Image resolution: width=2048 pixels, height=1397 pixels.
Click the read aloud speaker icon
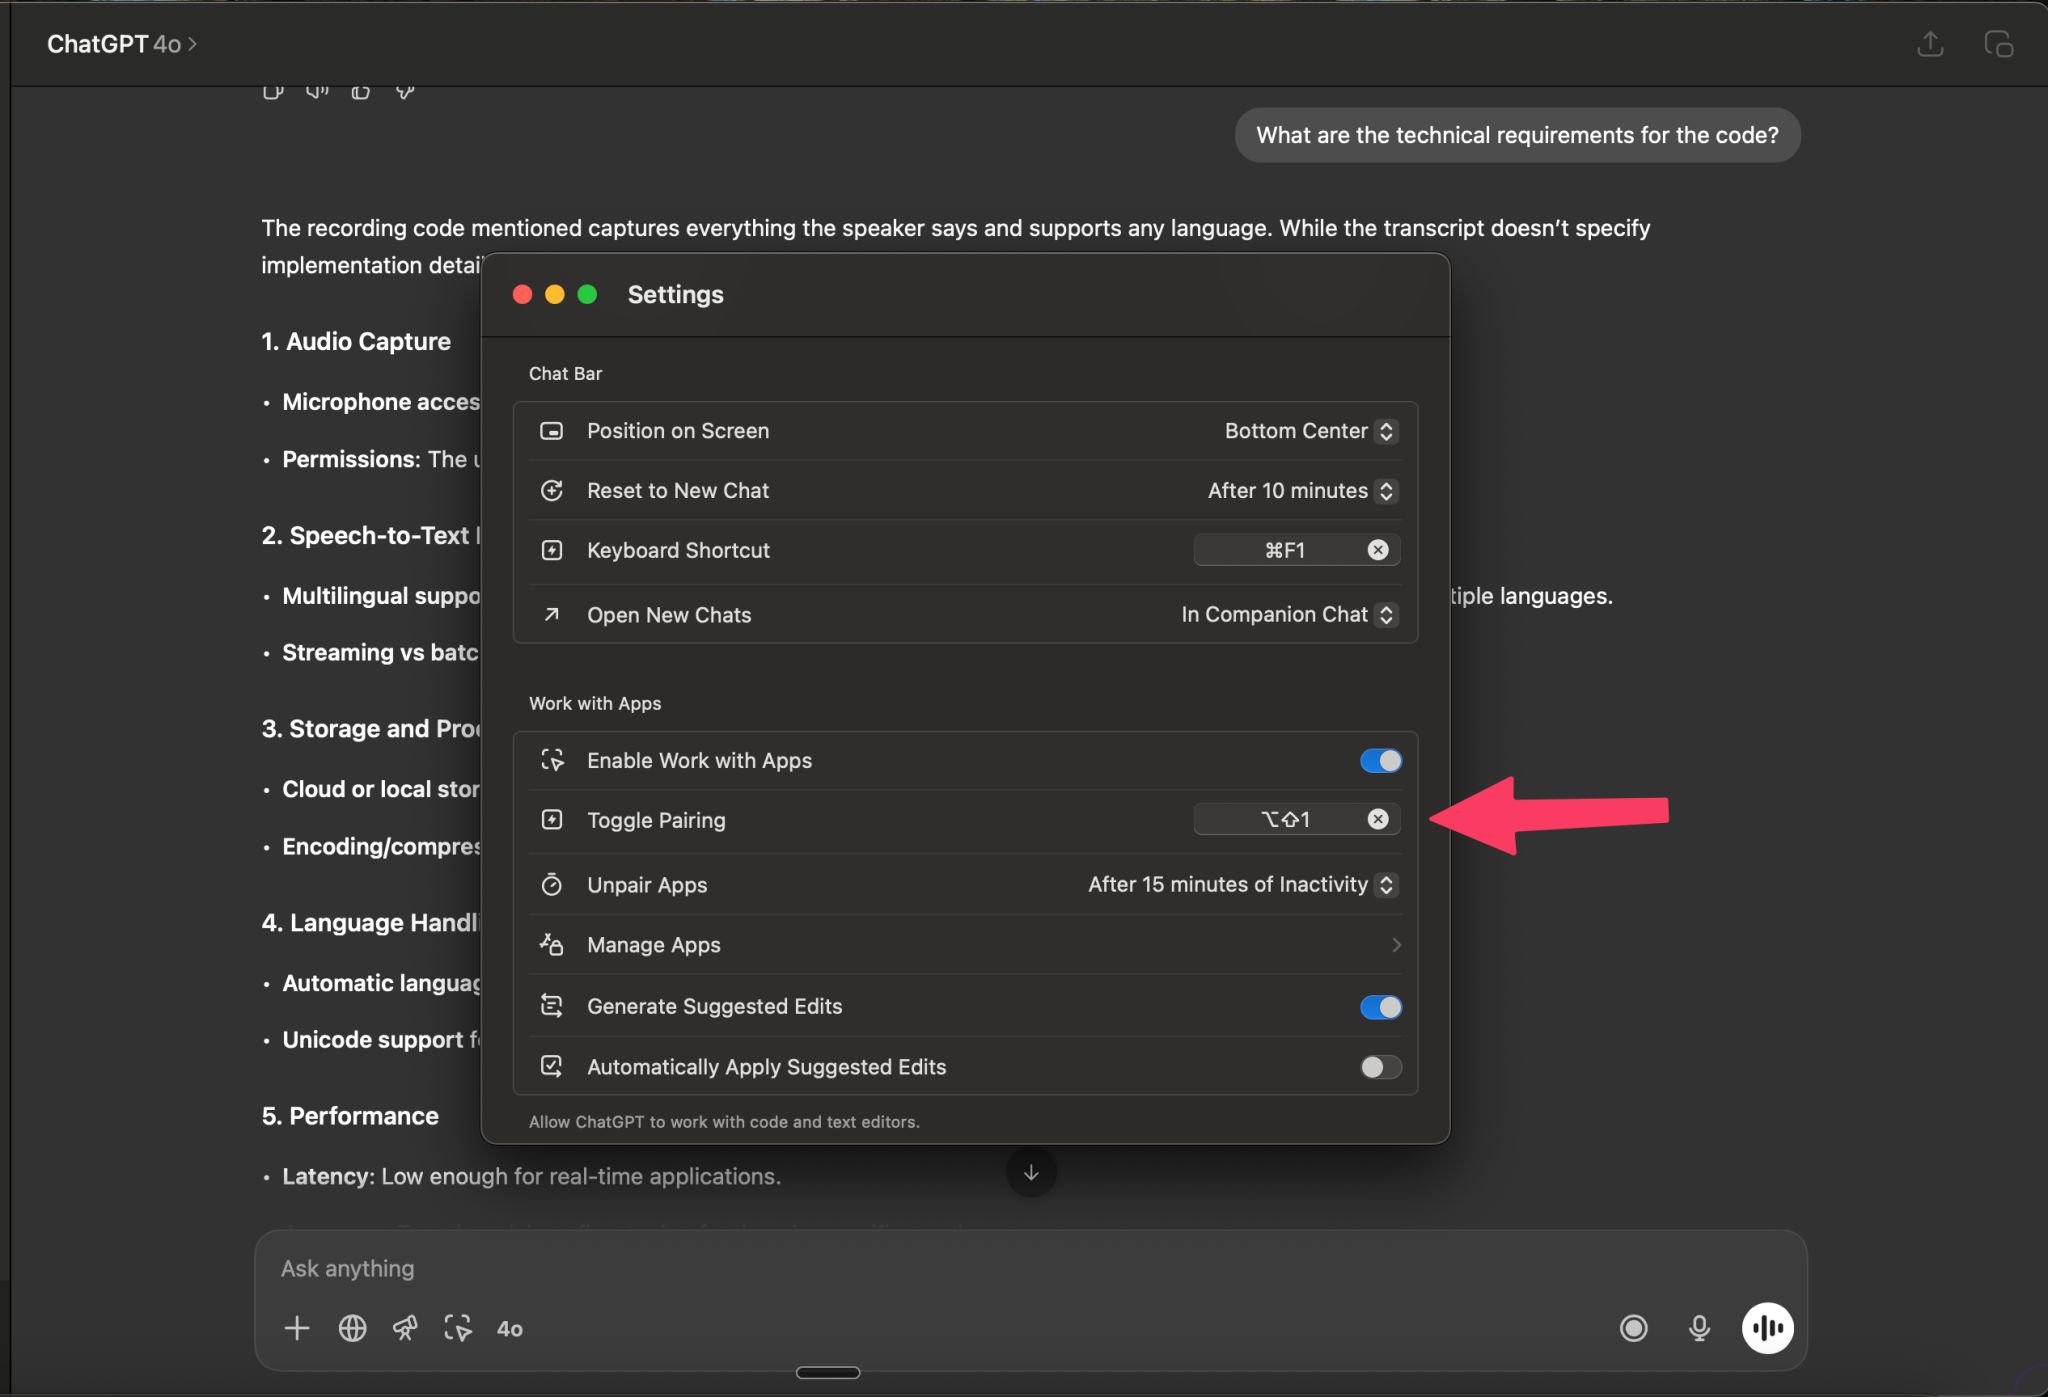coord(317,92)
